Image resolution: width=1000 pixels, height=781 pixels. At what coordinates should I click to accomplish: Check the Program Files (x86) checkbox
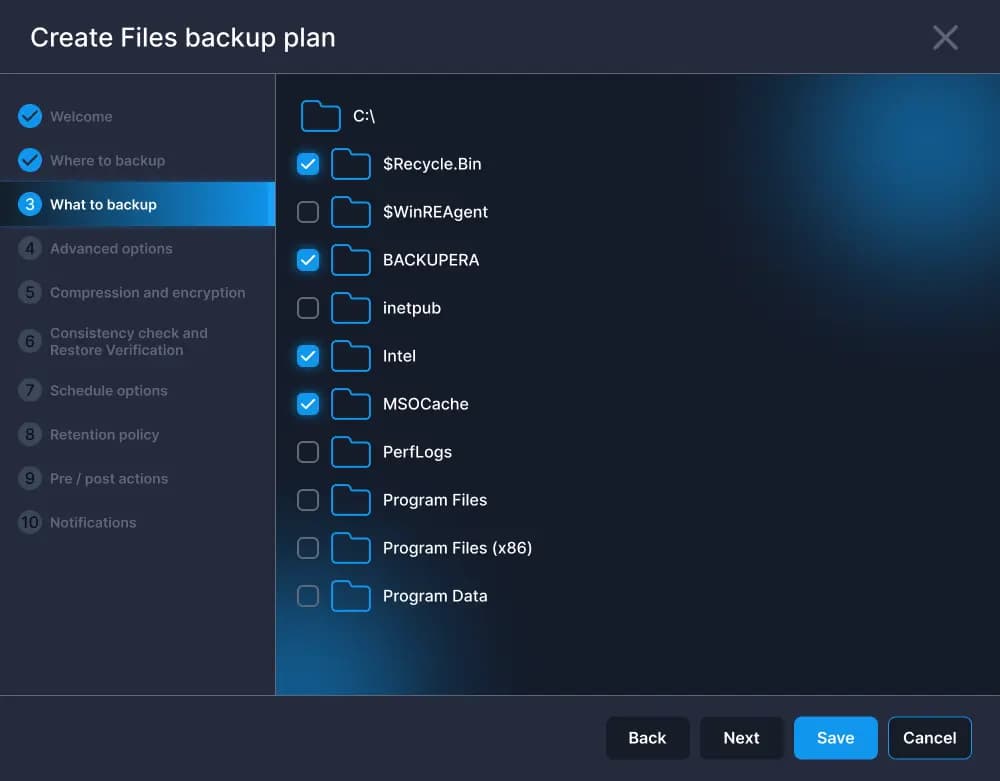pyautogui.click(x=307, y=548)
